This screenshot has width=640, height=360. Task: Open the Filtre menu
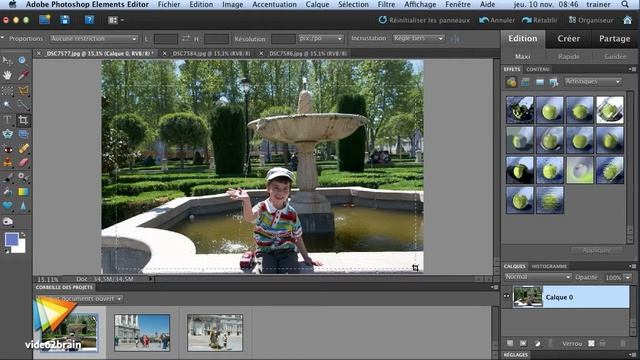coord(386,4)
